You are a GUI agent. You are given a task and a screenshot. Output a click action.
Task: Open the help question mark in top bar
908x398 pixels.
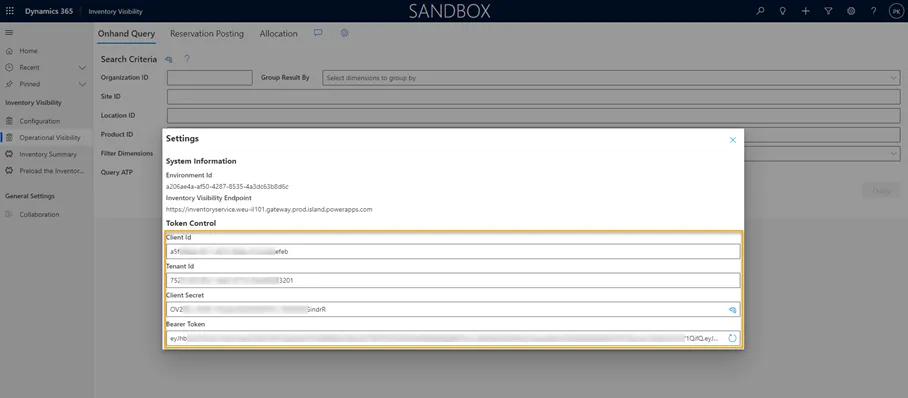(x=874, y=11)
